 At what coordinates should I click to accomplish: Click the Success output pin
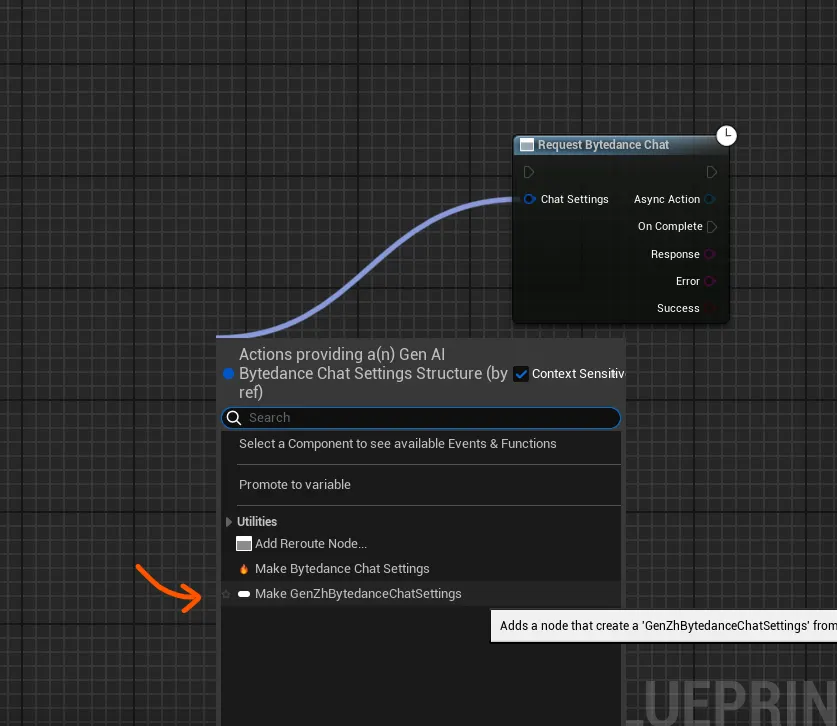point(710,308)
